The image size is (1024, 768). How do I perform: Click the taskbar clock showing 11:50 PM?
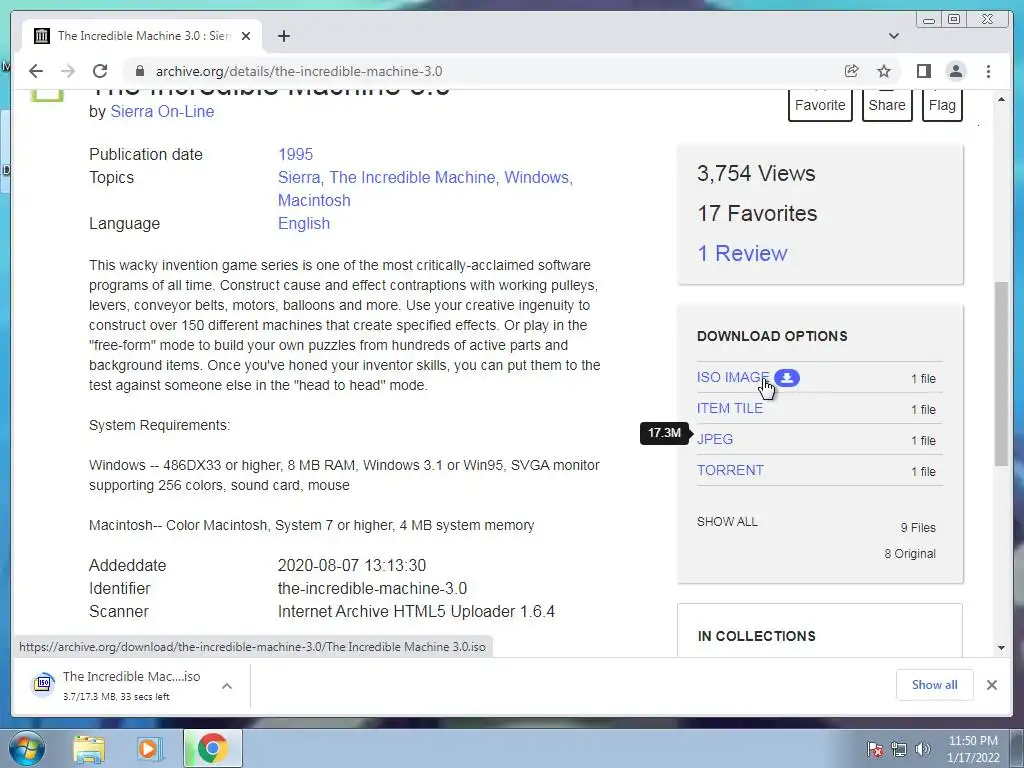(x=973, y=749)
